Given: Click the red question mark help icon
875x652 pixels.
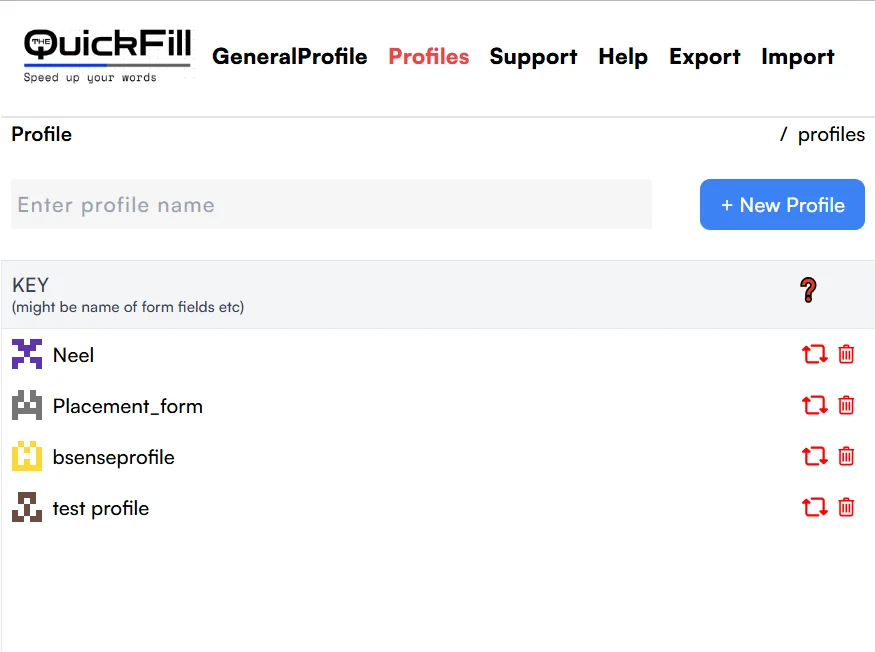Looking at the screenshot, I should pyautogui.click(x=808, y=291).
